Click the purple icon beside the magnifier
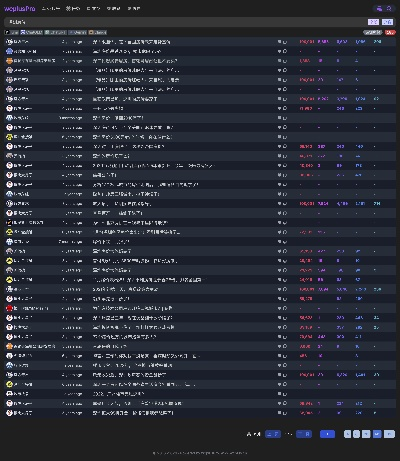This screenshot has height=461, width=400. pyautogui.click(x=379, y=9)
